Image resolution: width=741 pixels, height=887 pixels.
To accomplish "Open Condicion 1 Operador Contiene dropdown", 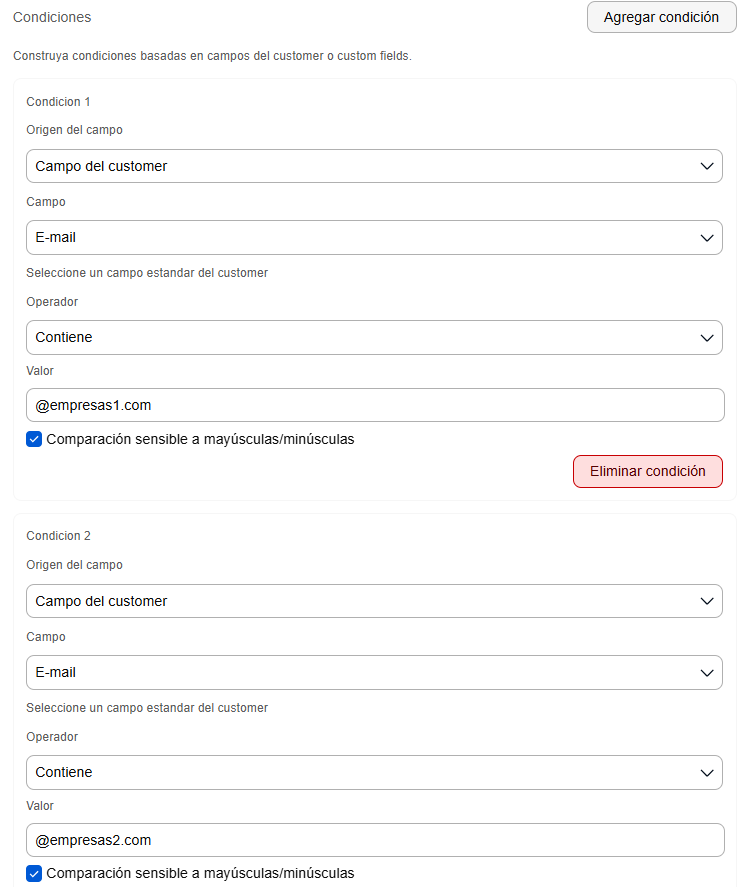I will pyautogui.click(x=374, y=337).
